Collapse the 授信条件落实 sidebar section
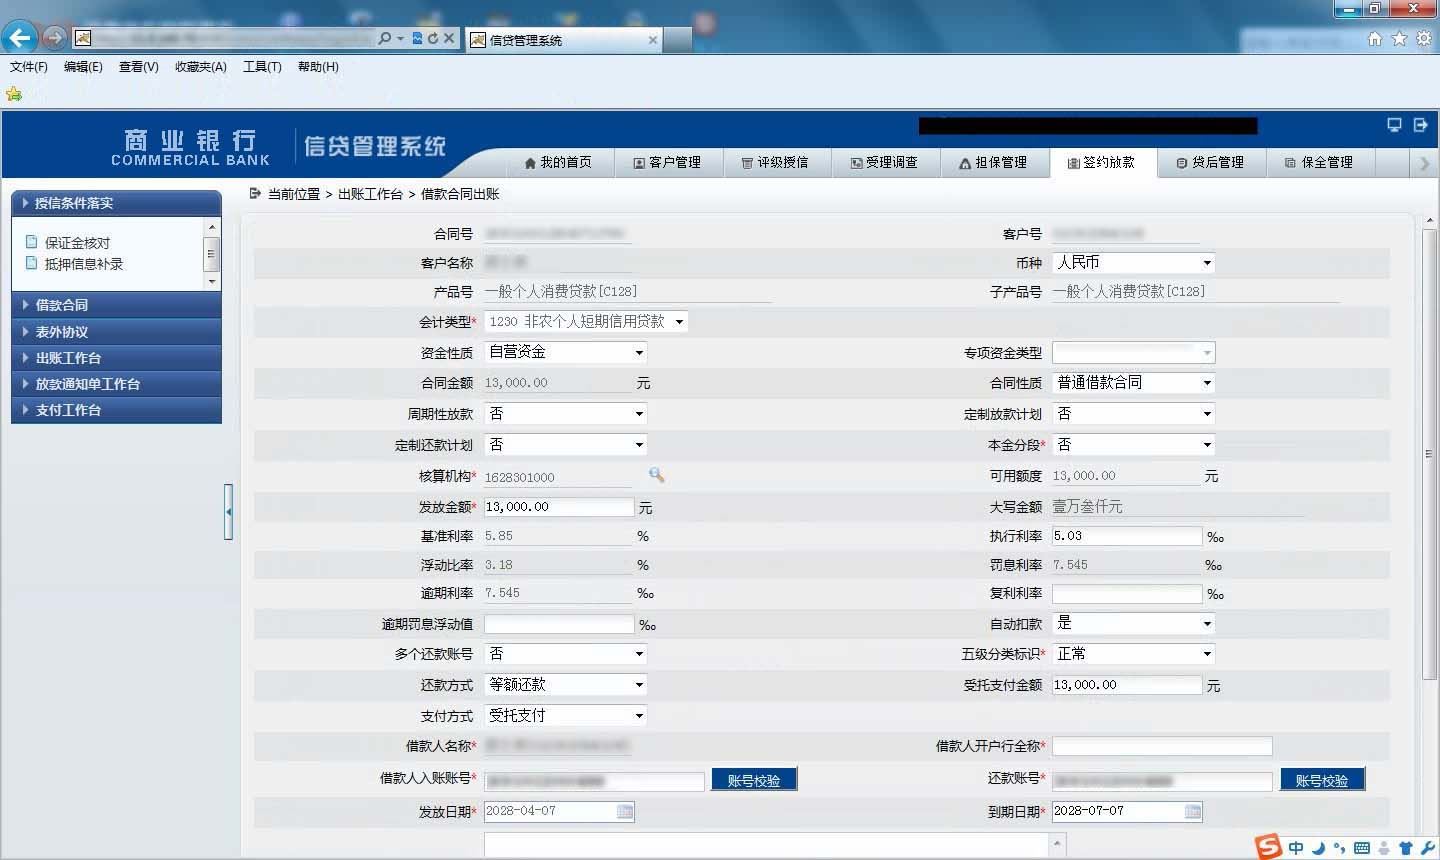The height and width of the screenshot is (860, 1440). [x=116, y=203]
